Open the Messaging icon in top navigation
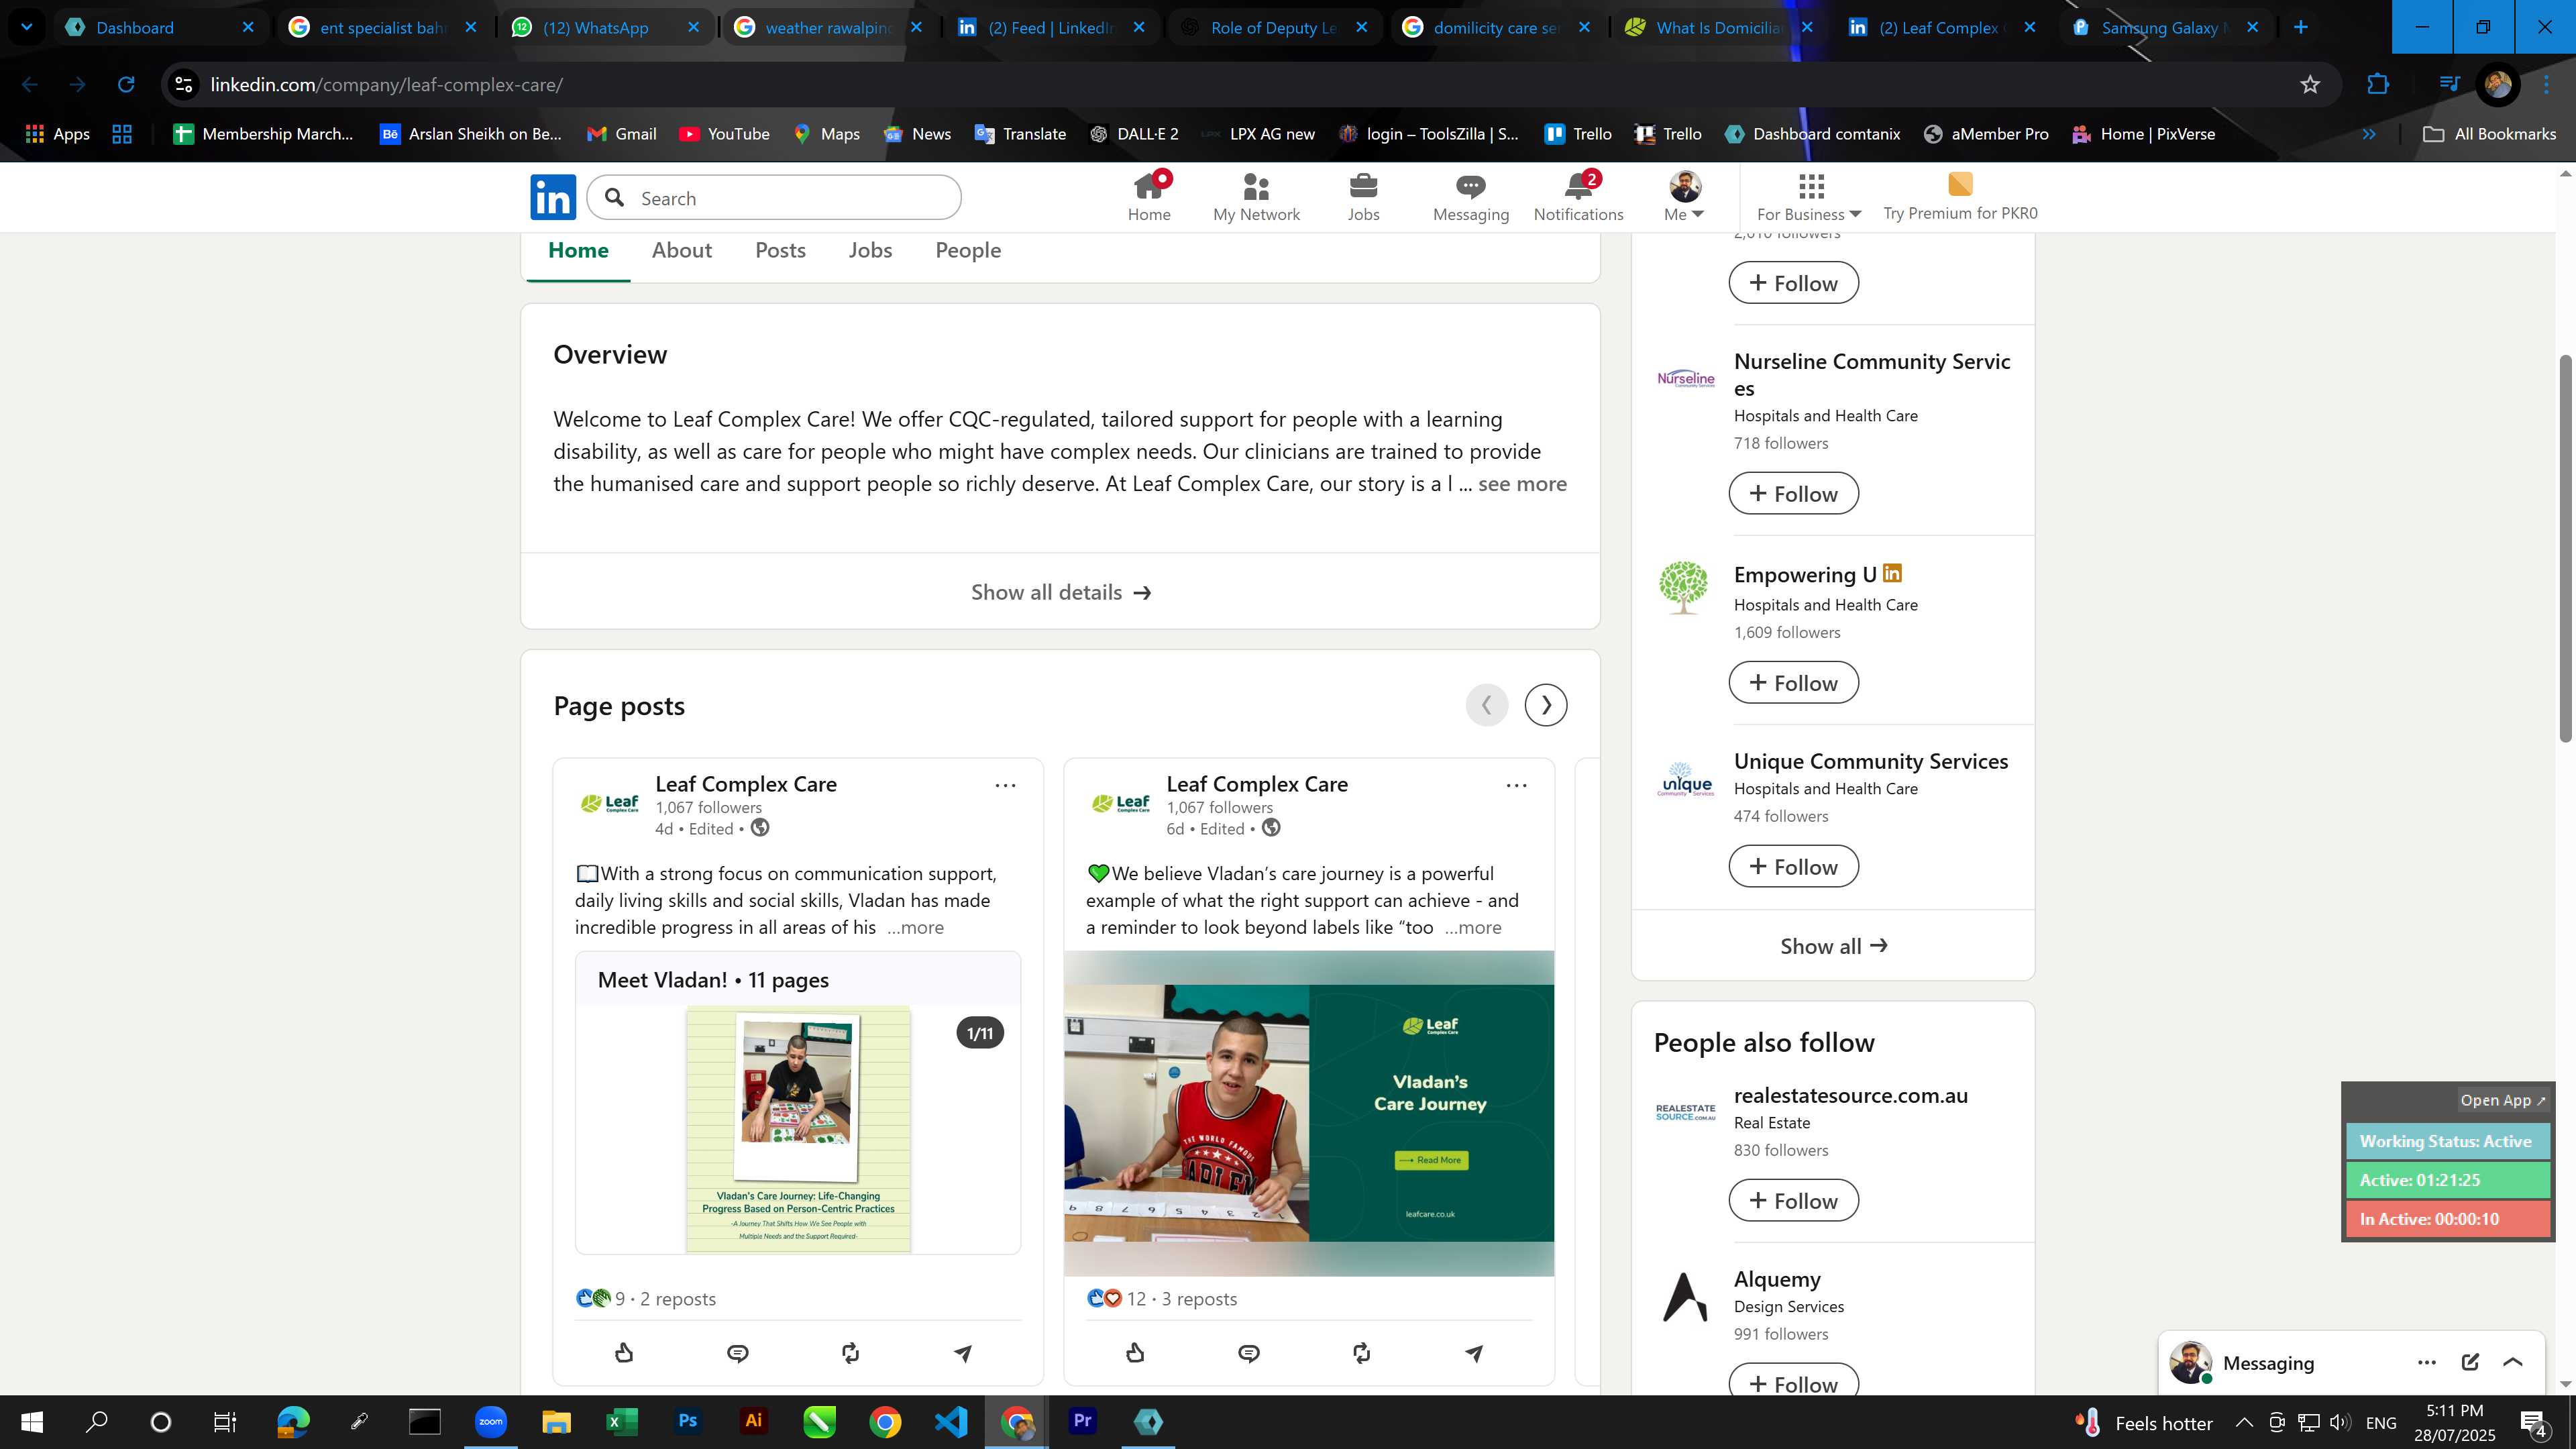2576x1449 pixels. (x=1470, y=197)
